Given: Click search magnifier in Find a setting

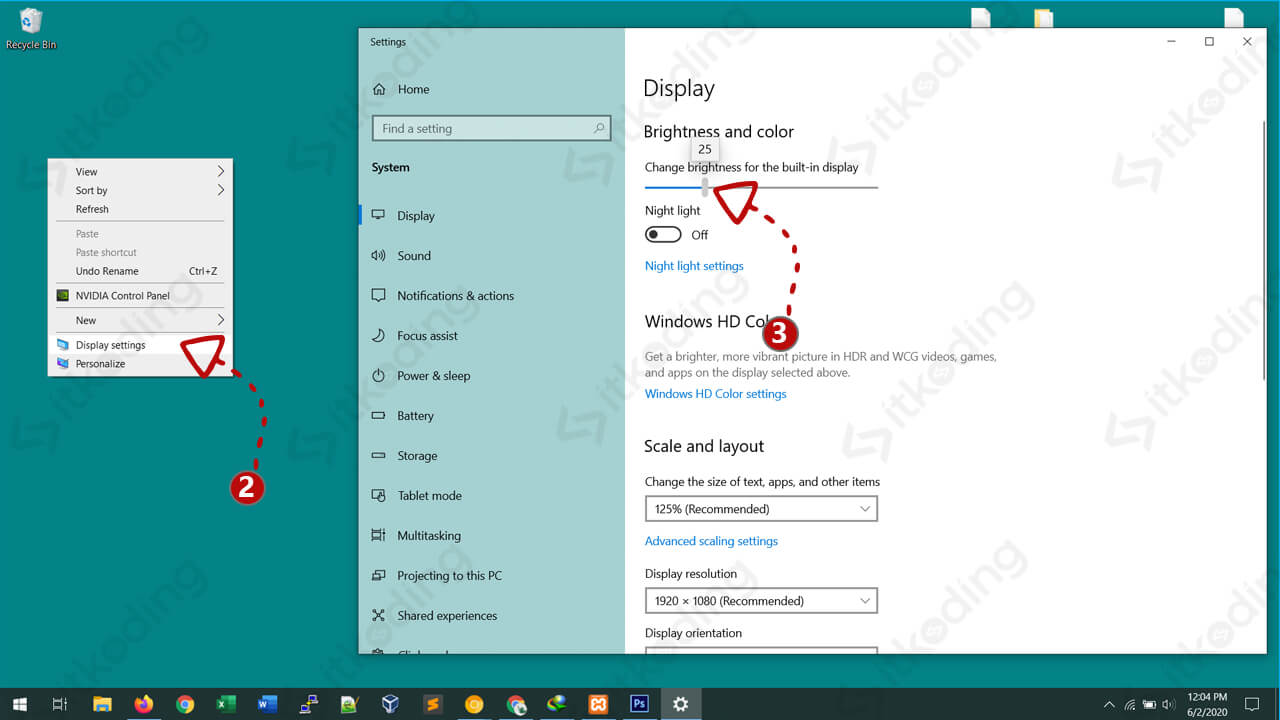Looking at the screenshot, I should [x=599, y=128].
